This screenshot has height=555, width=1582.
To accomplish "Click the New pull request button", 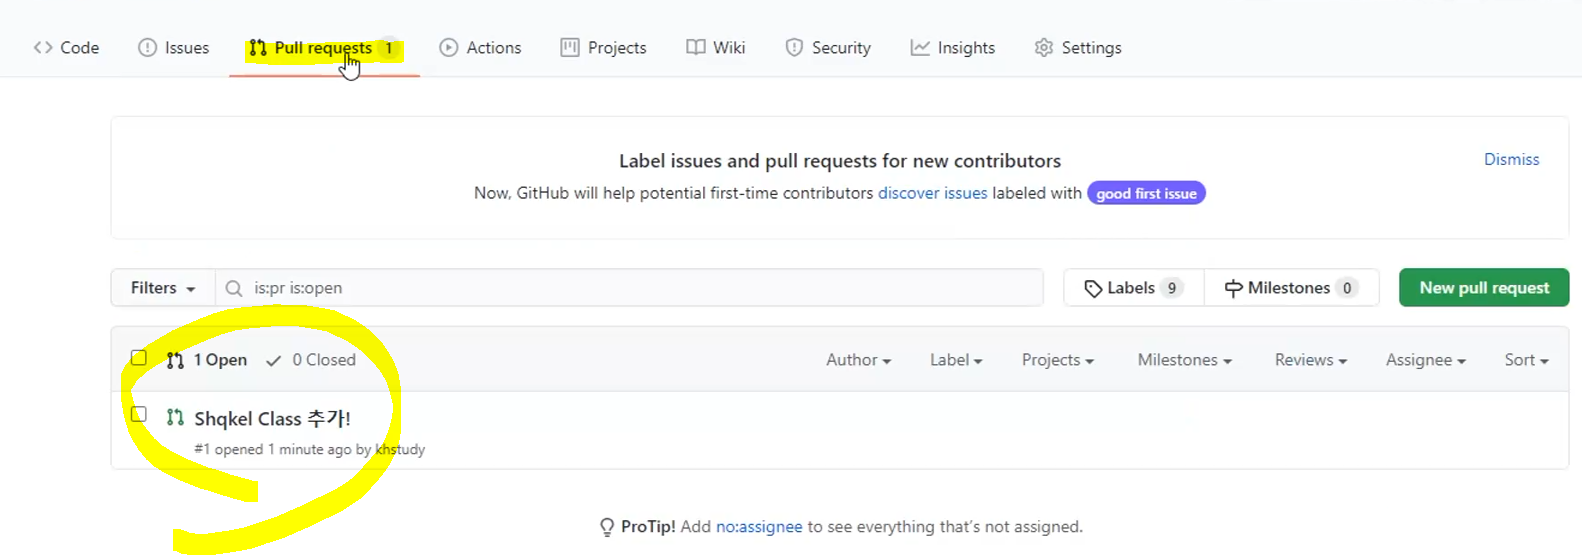I will coord(1484,288).
